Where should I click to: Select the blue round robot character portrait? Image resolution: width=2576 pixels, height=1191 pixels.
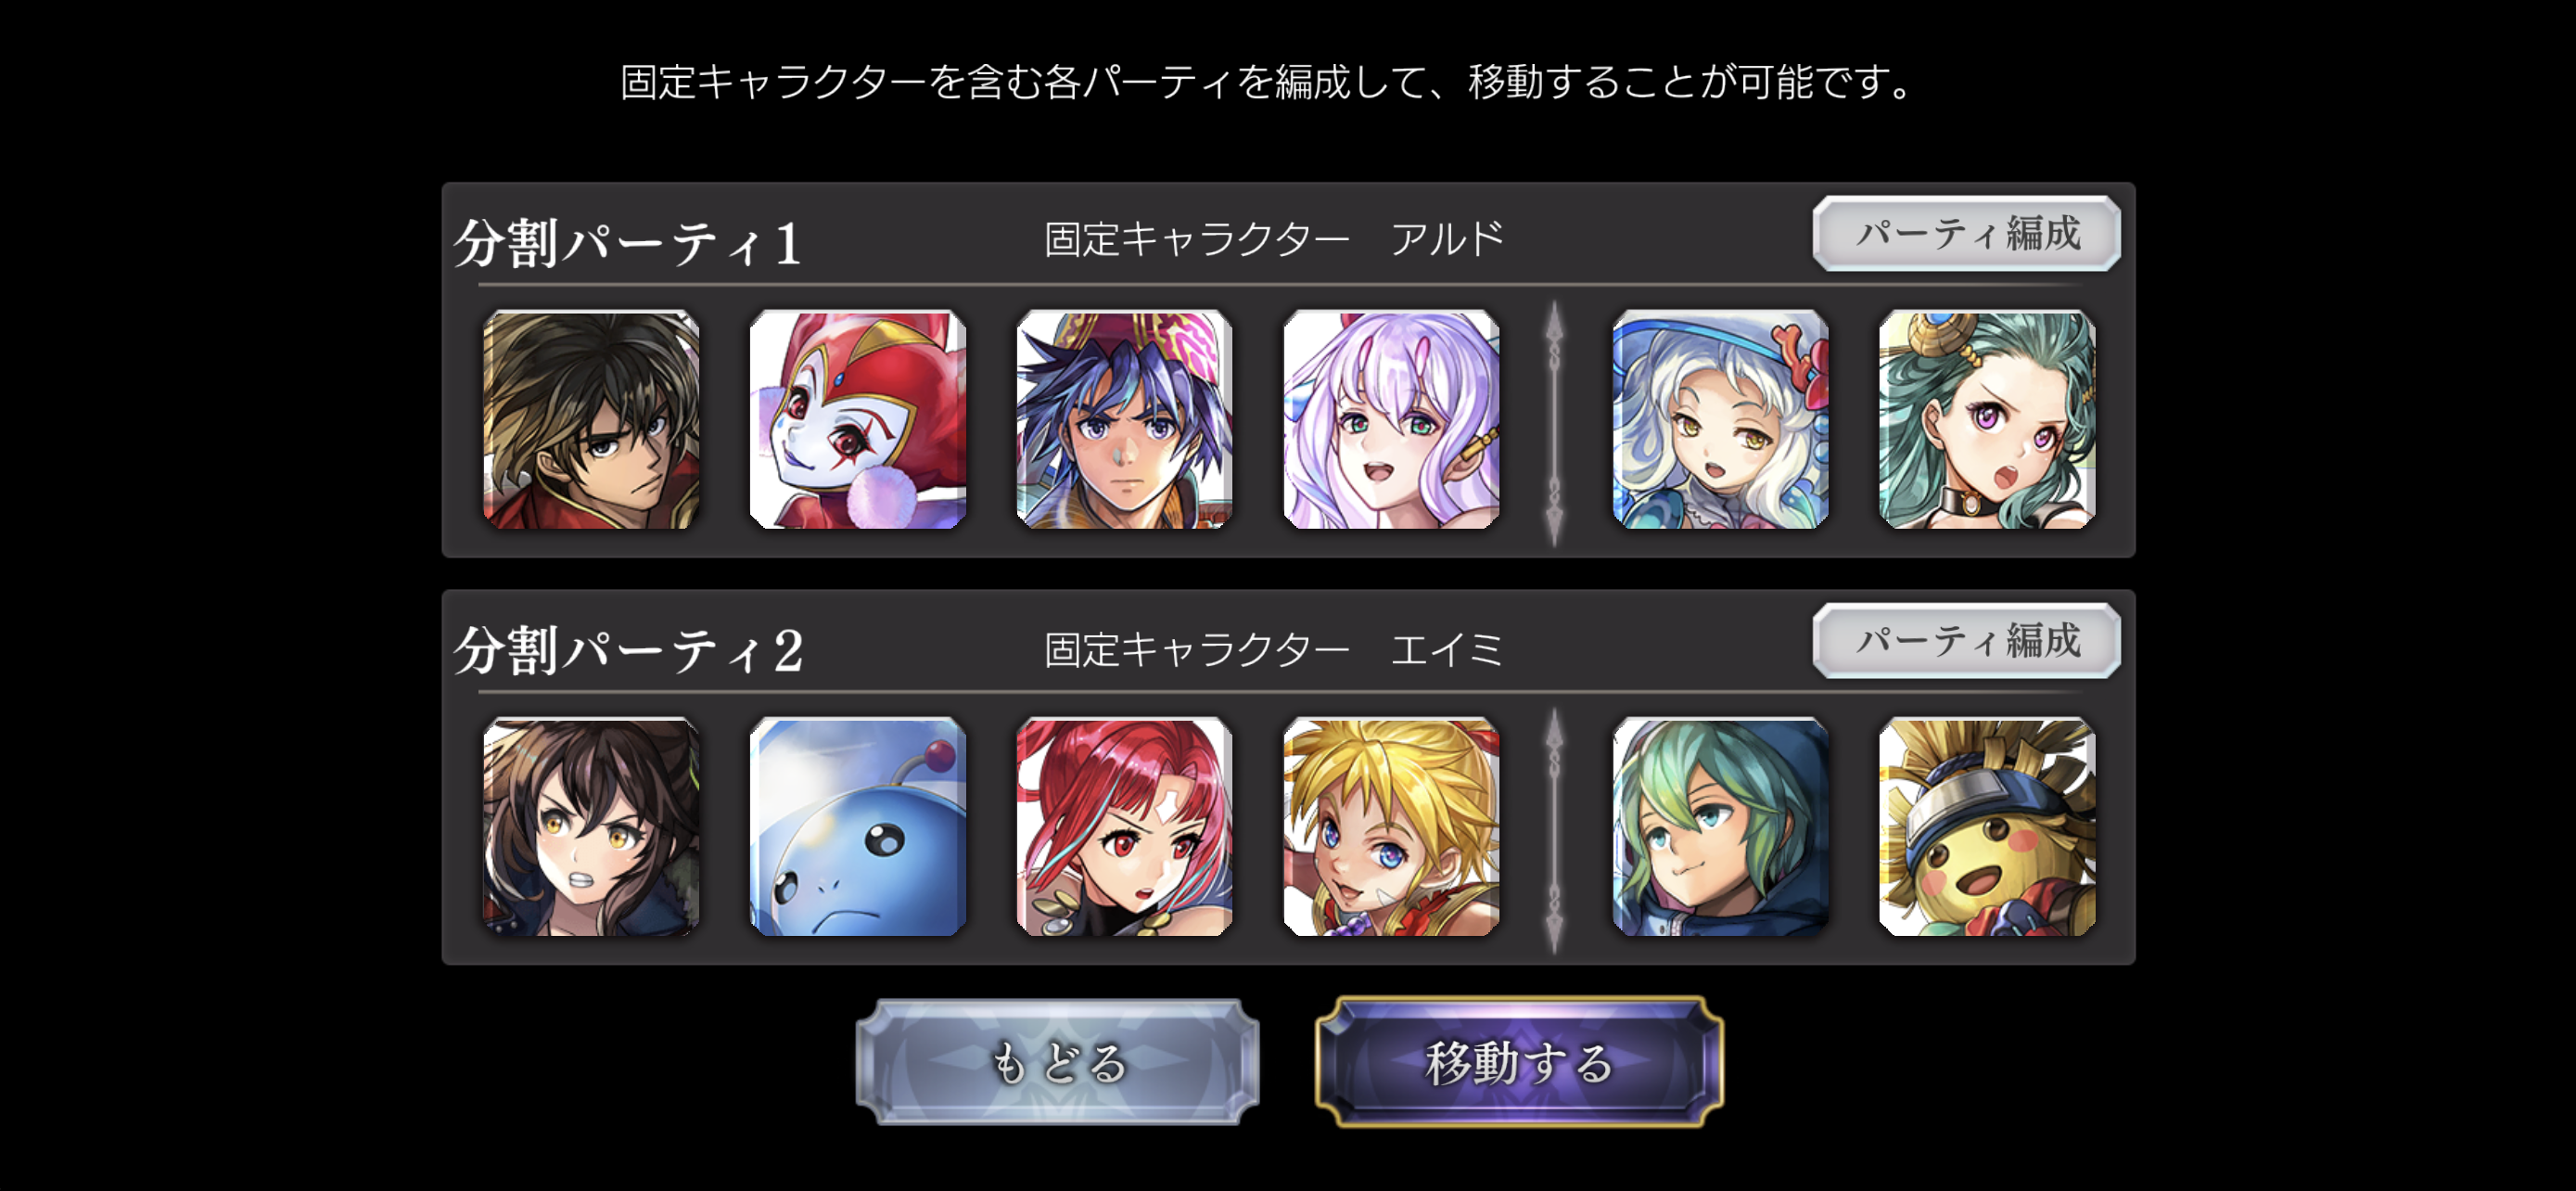point(858,827)
